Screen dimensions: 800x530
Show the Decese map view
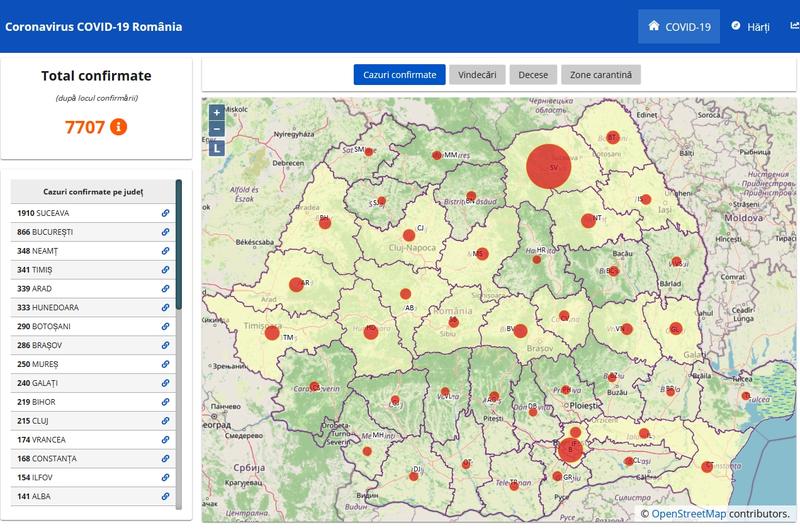tap(534, 75)
